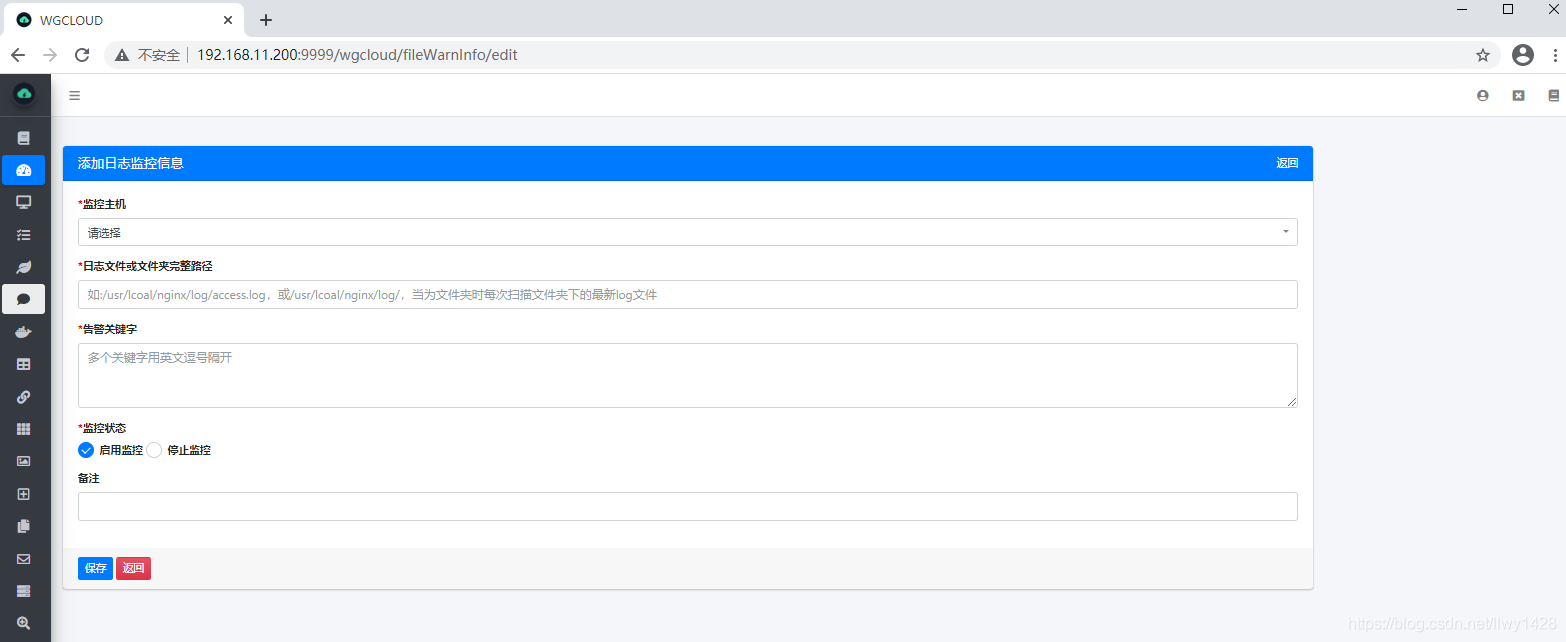Click the X box icon in app header
Screen dimensions: 1566x642
(x=1518, y=96)
